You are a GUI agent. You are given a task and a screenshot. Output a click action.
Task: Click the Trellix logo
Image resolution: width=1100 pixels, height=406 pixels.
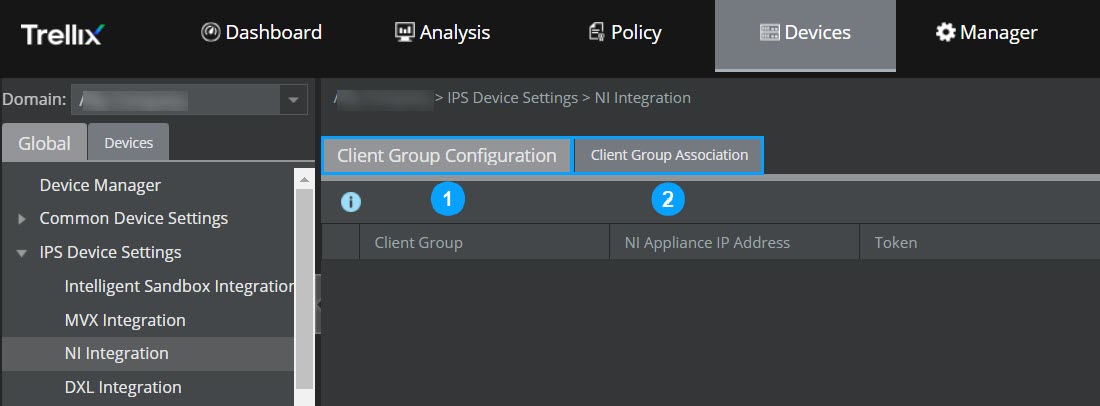click(x=62, y=34)
